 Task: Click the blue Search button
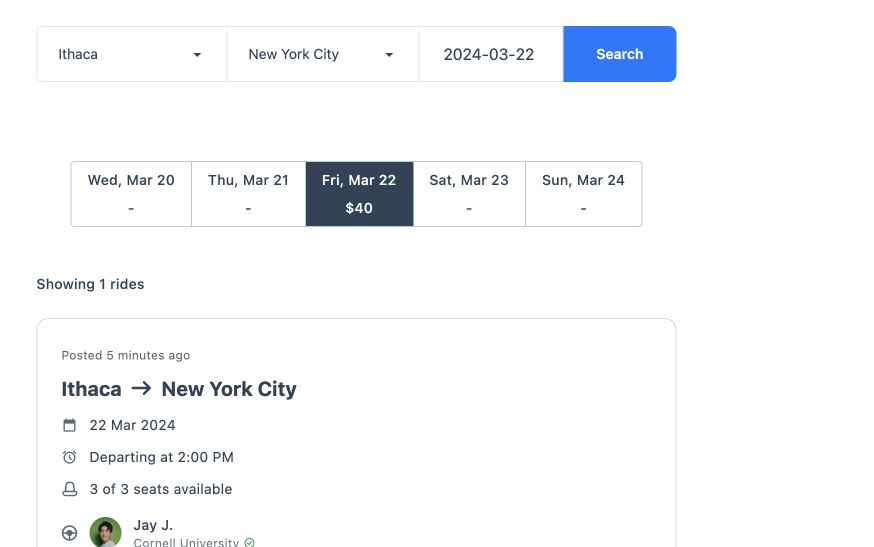click(620, 54)
